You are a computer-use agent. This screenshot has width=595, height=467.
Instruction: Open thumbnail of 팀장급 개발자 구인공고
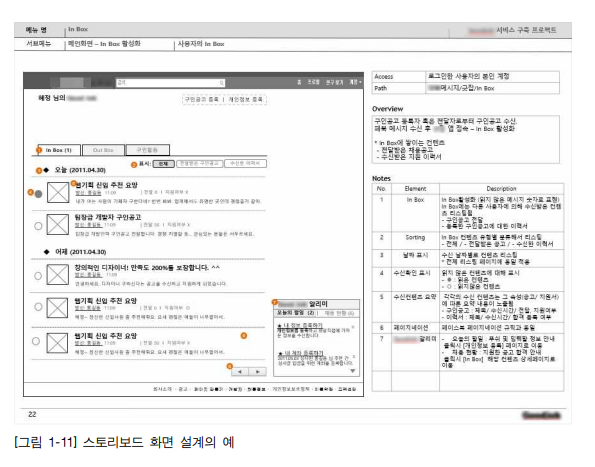click(x=58, y=225)
